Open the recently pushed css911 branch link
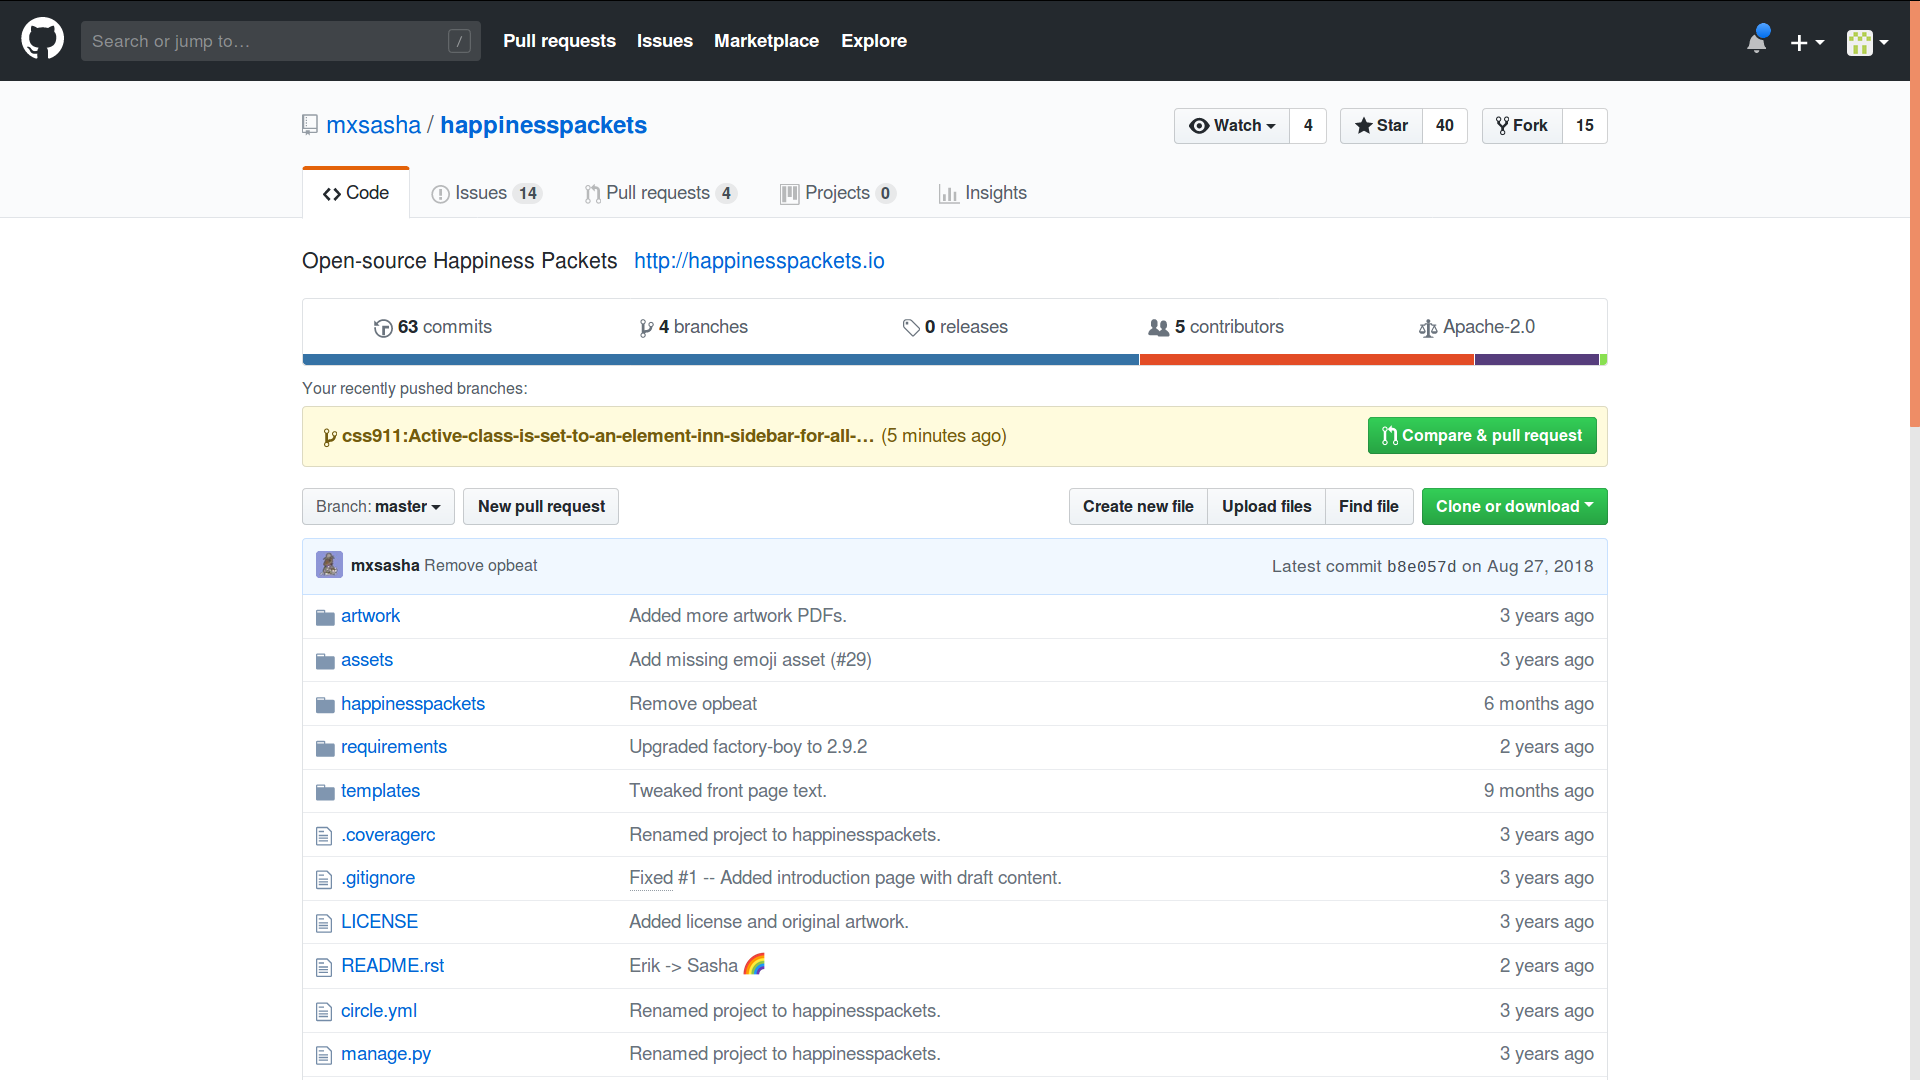Screen dimensions: 1920x1080 click(x=608, y=436)
